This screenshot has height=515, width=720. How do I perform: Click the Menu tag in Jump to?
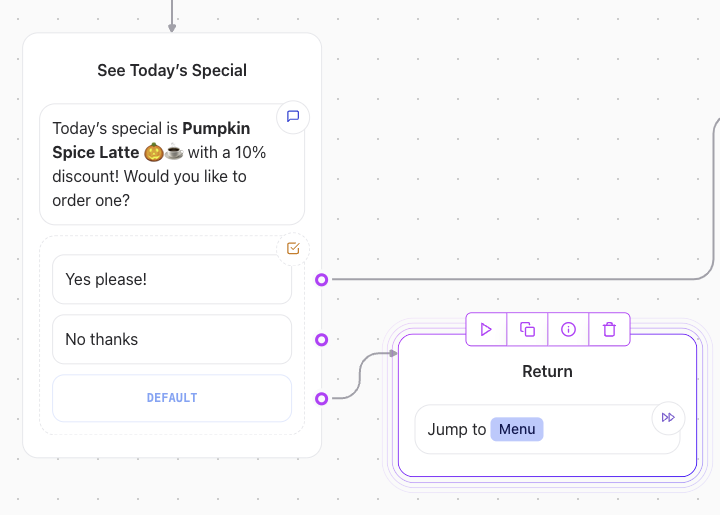click(x=517, y=429)
